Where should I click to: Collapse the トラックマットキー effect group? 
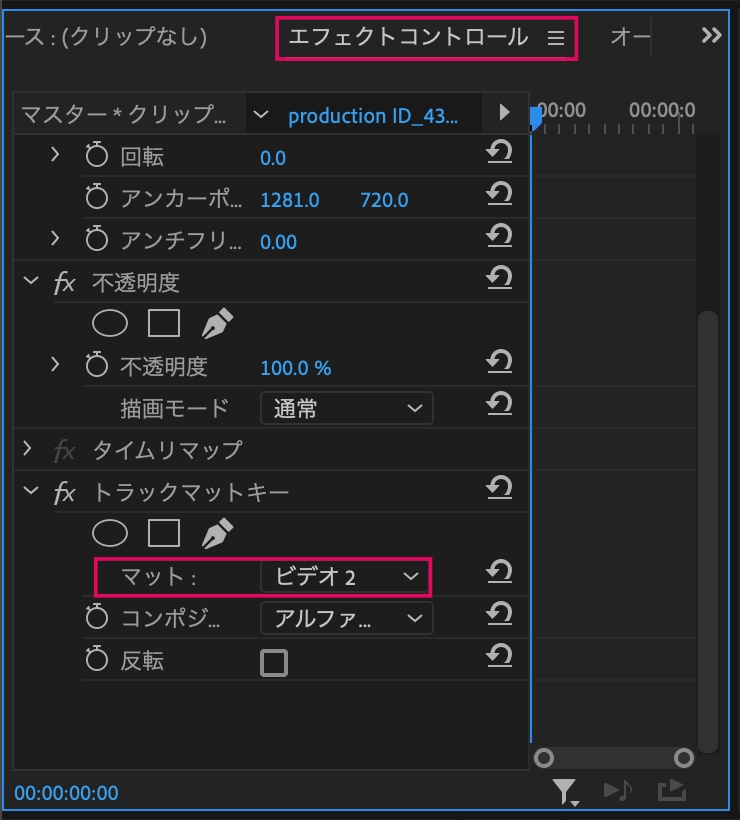coord(31,491)
